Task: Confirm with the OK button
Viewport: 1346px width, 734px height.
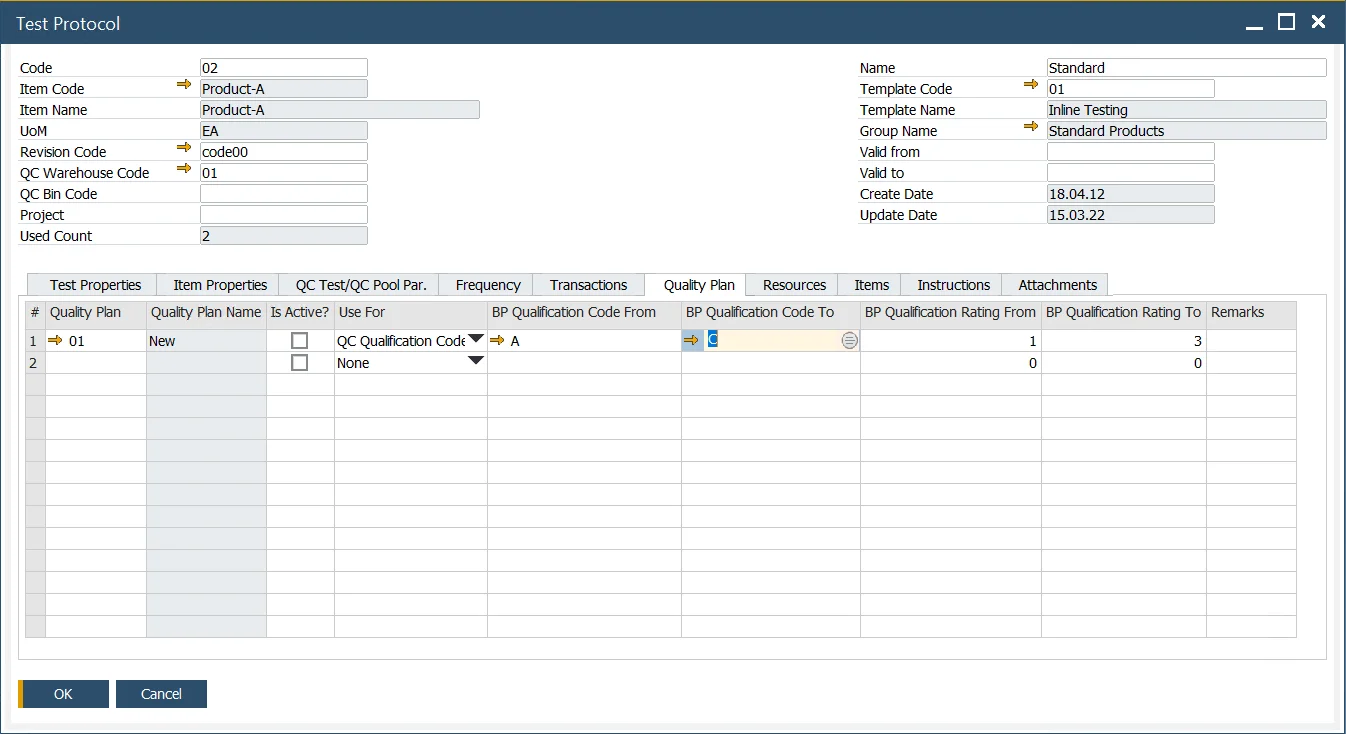Action: pyautogui.click(x=63, y=693)
